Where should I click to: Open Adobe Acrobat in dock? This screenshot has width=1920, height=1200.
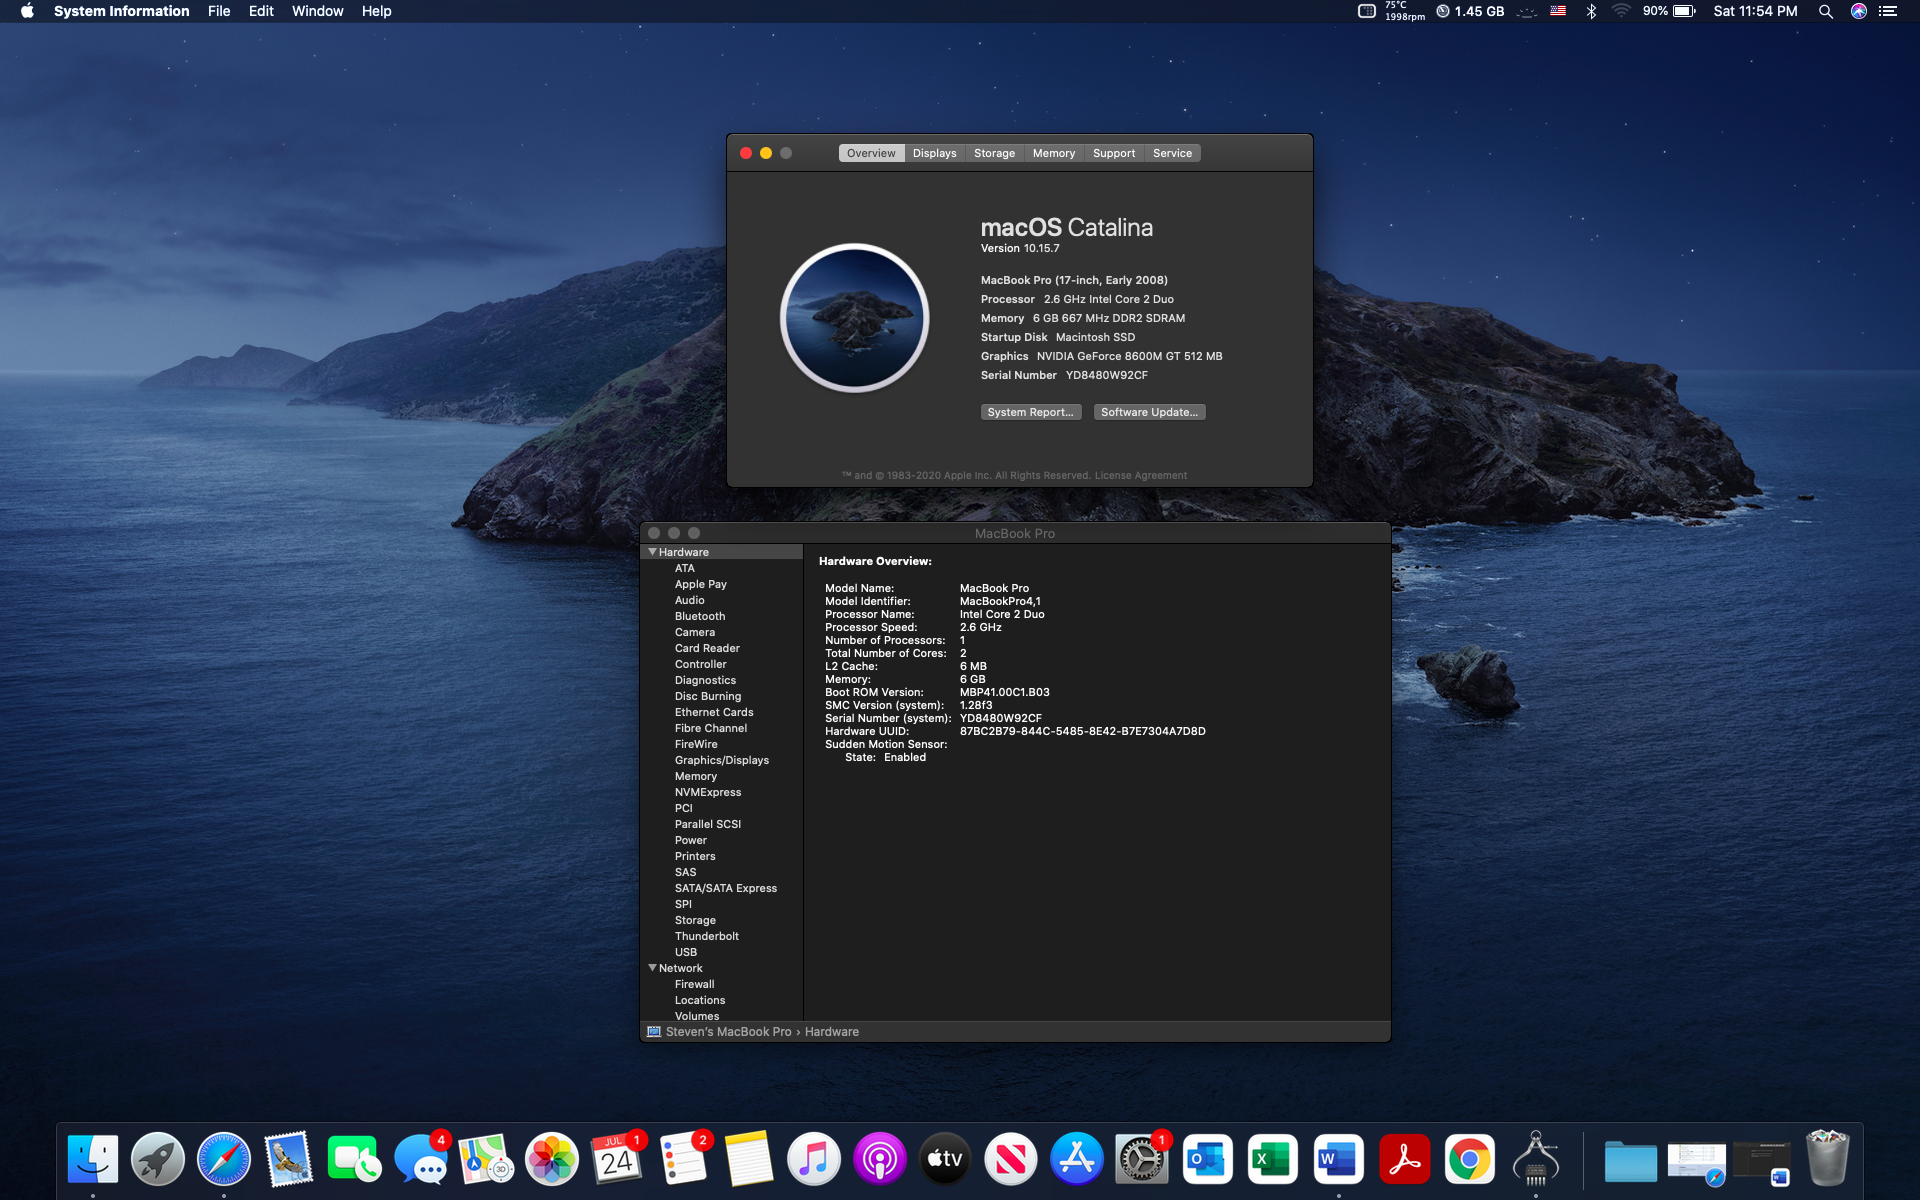tap(1404, 1159)
